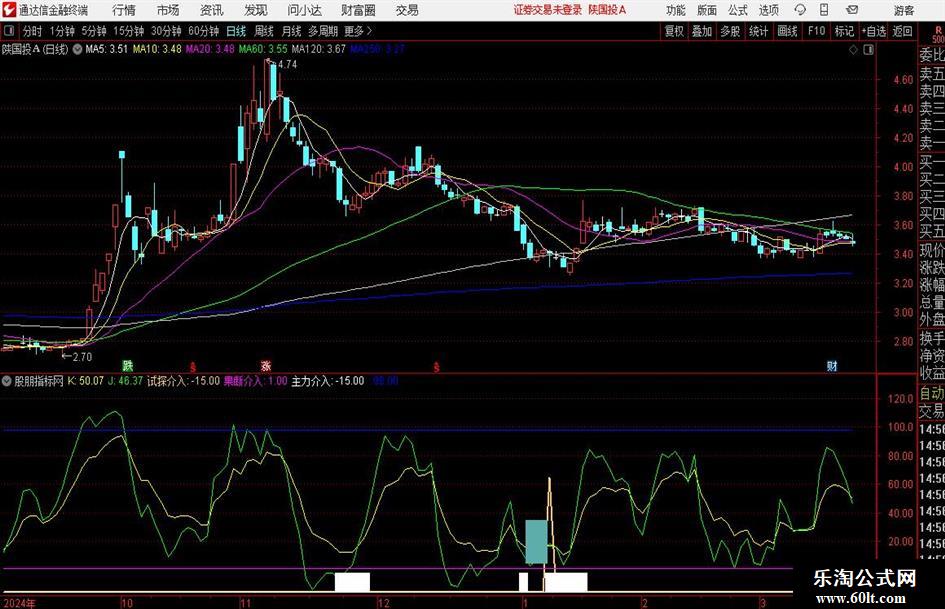The height and width of the screenshot is (609, 945).
Task: Click the 游客 guest account label
Action: point(904,10)
